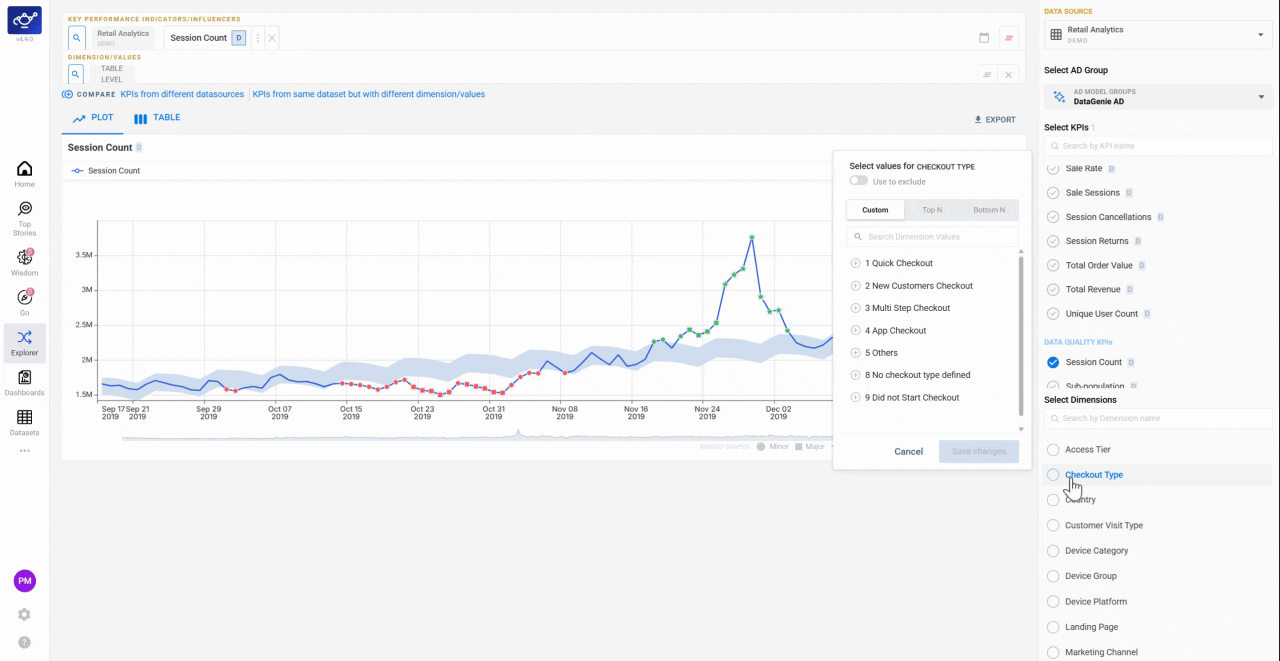Check the Unique User Count KPI
The image size is (1280, 661).
[1053, 314]
